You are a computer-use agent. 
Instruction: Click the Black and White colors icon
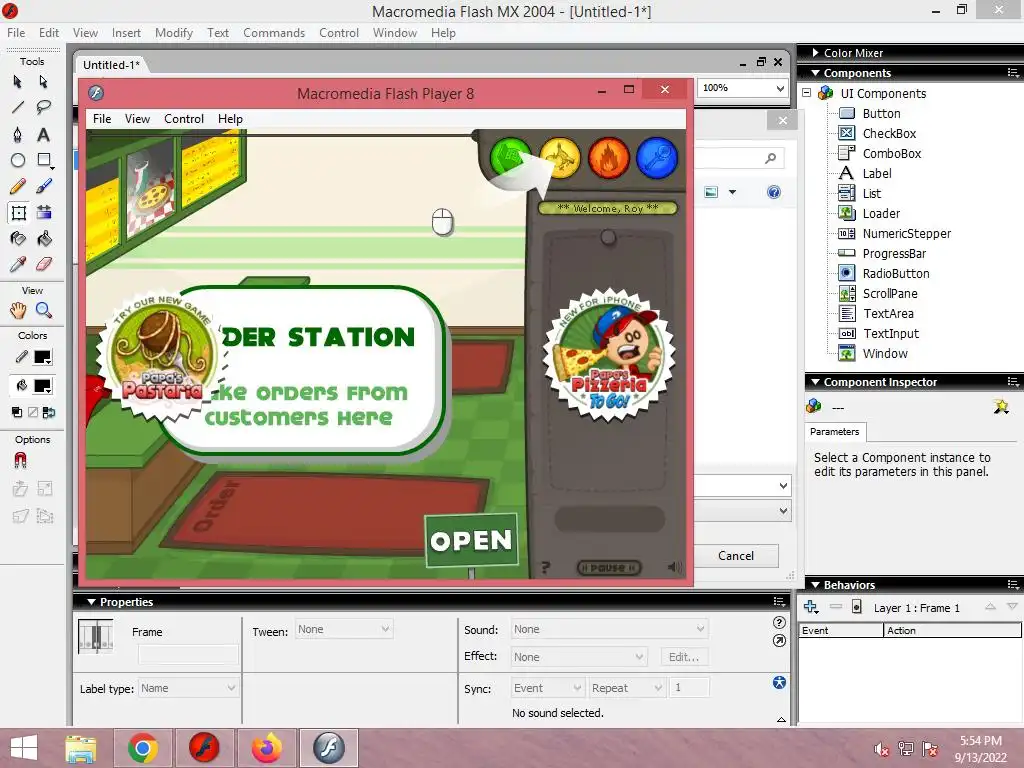pos(17,412)
